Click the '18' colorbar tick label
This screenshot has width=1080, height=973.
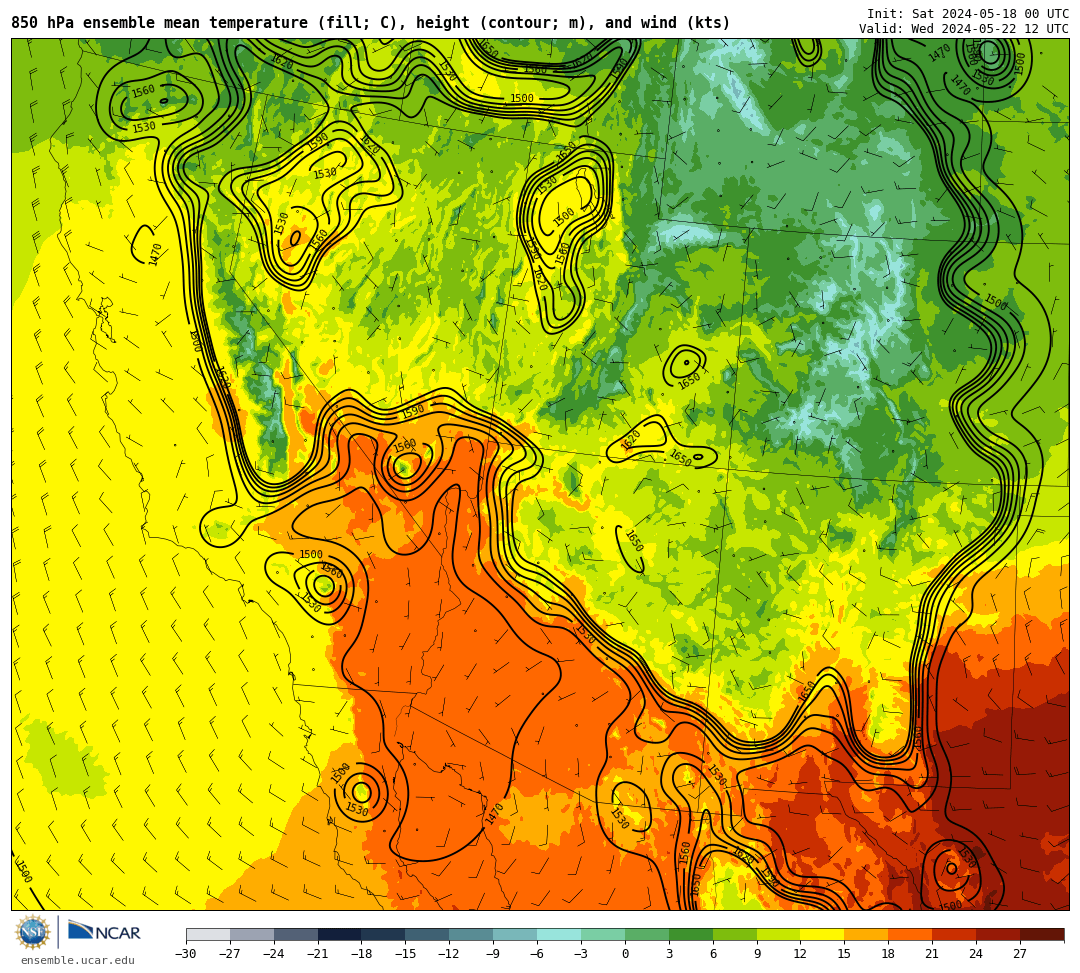(889, 954)
